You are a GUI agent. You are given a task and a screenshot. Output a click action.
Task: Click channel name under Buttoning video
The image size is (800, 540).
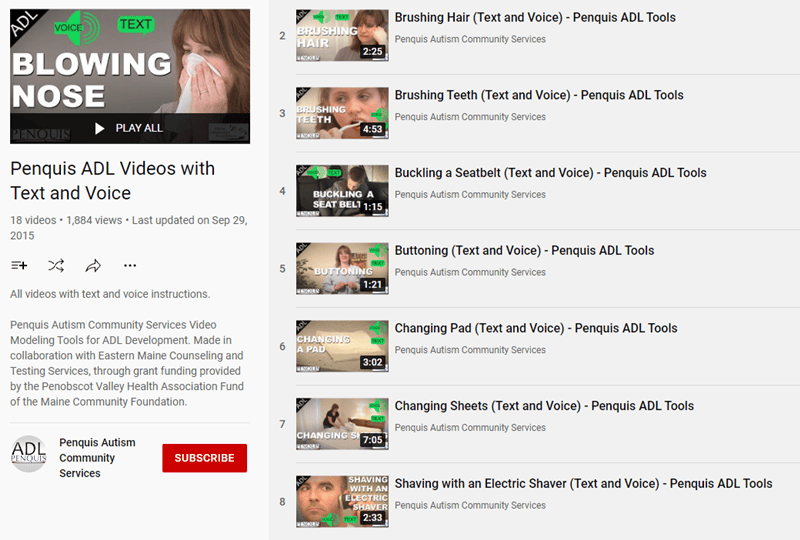click(x=470, y=272)
